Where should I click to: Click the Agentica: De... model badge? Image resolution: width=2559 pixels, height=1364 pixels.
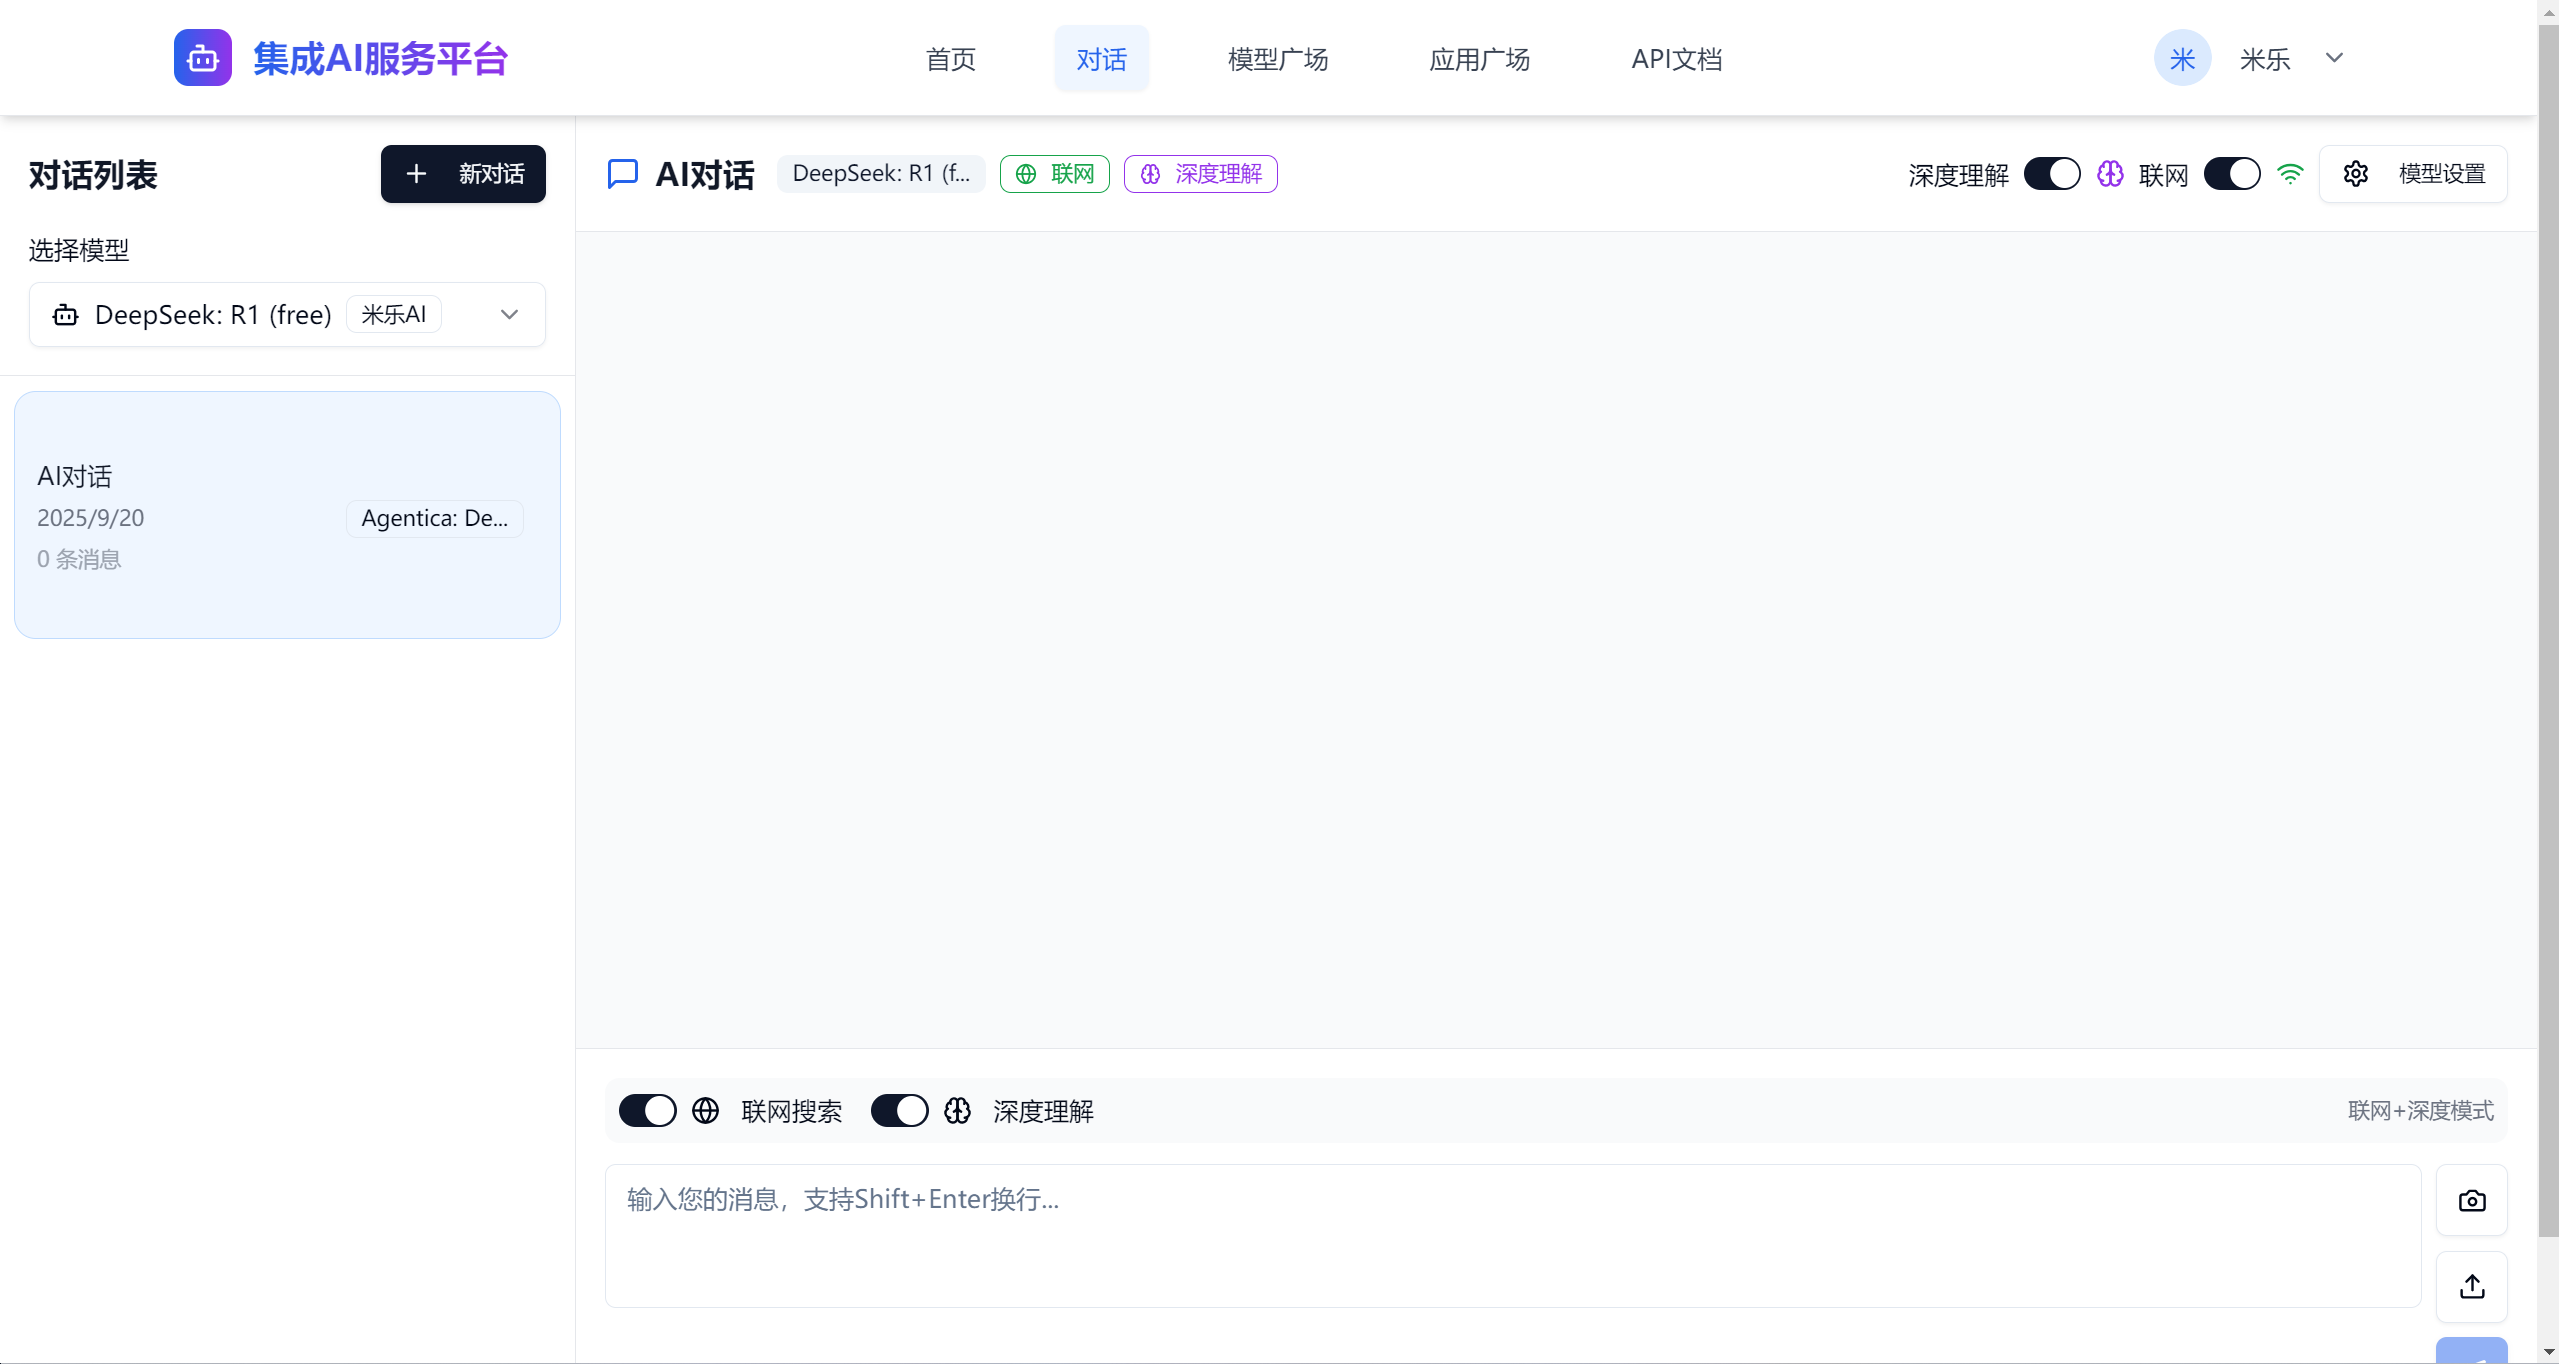[x=434, y=518]
